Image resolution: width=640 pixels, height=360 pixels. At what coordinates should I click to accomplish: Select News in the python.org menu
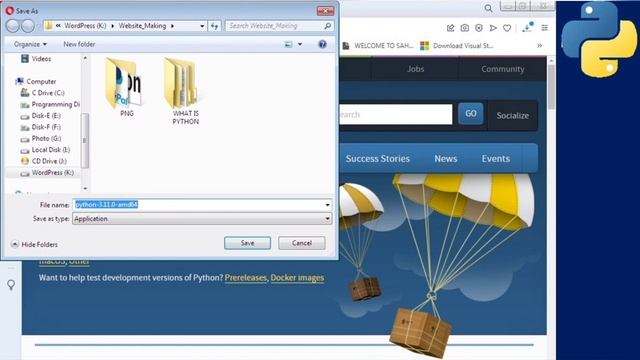pos(446,158)
